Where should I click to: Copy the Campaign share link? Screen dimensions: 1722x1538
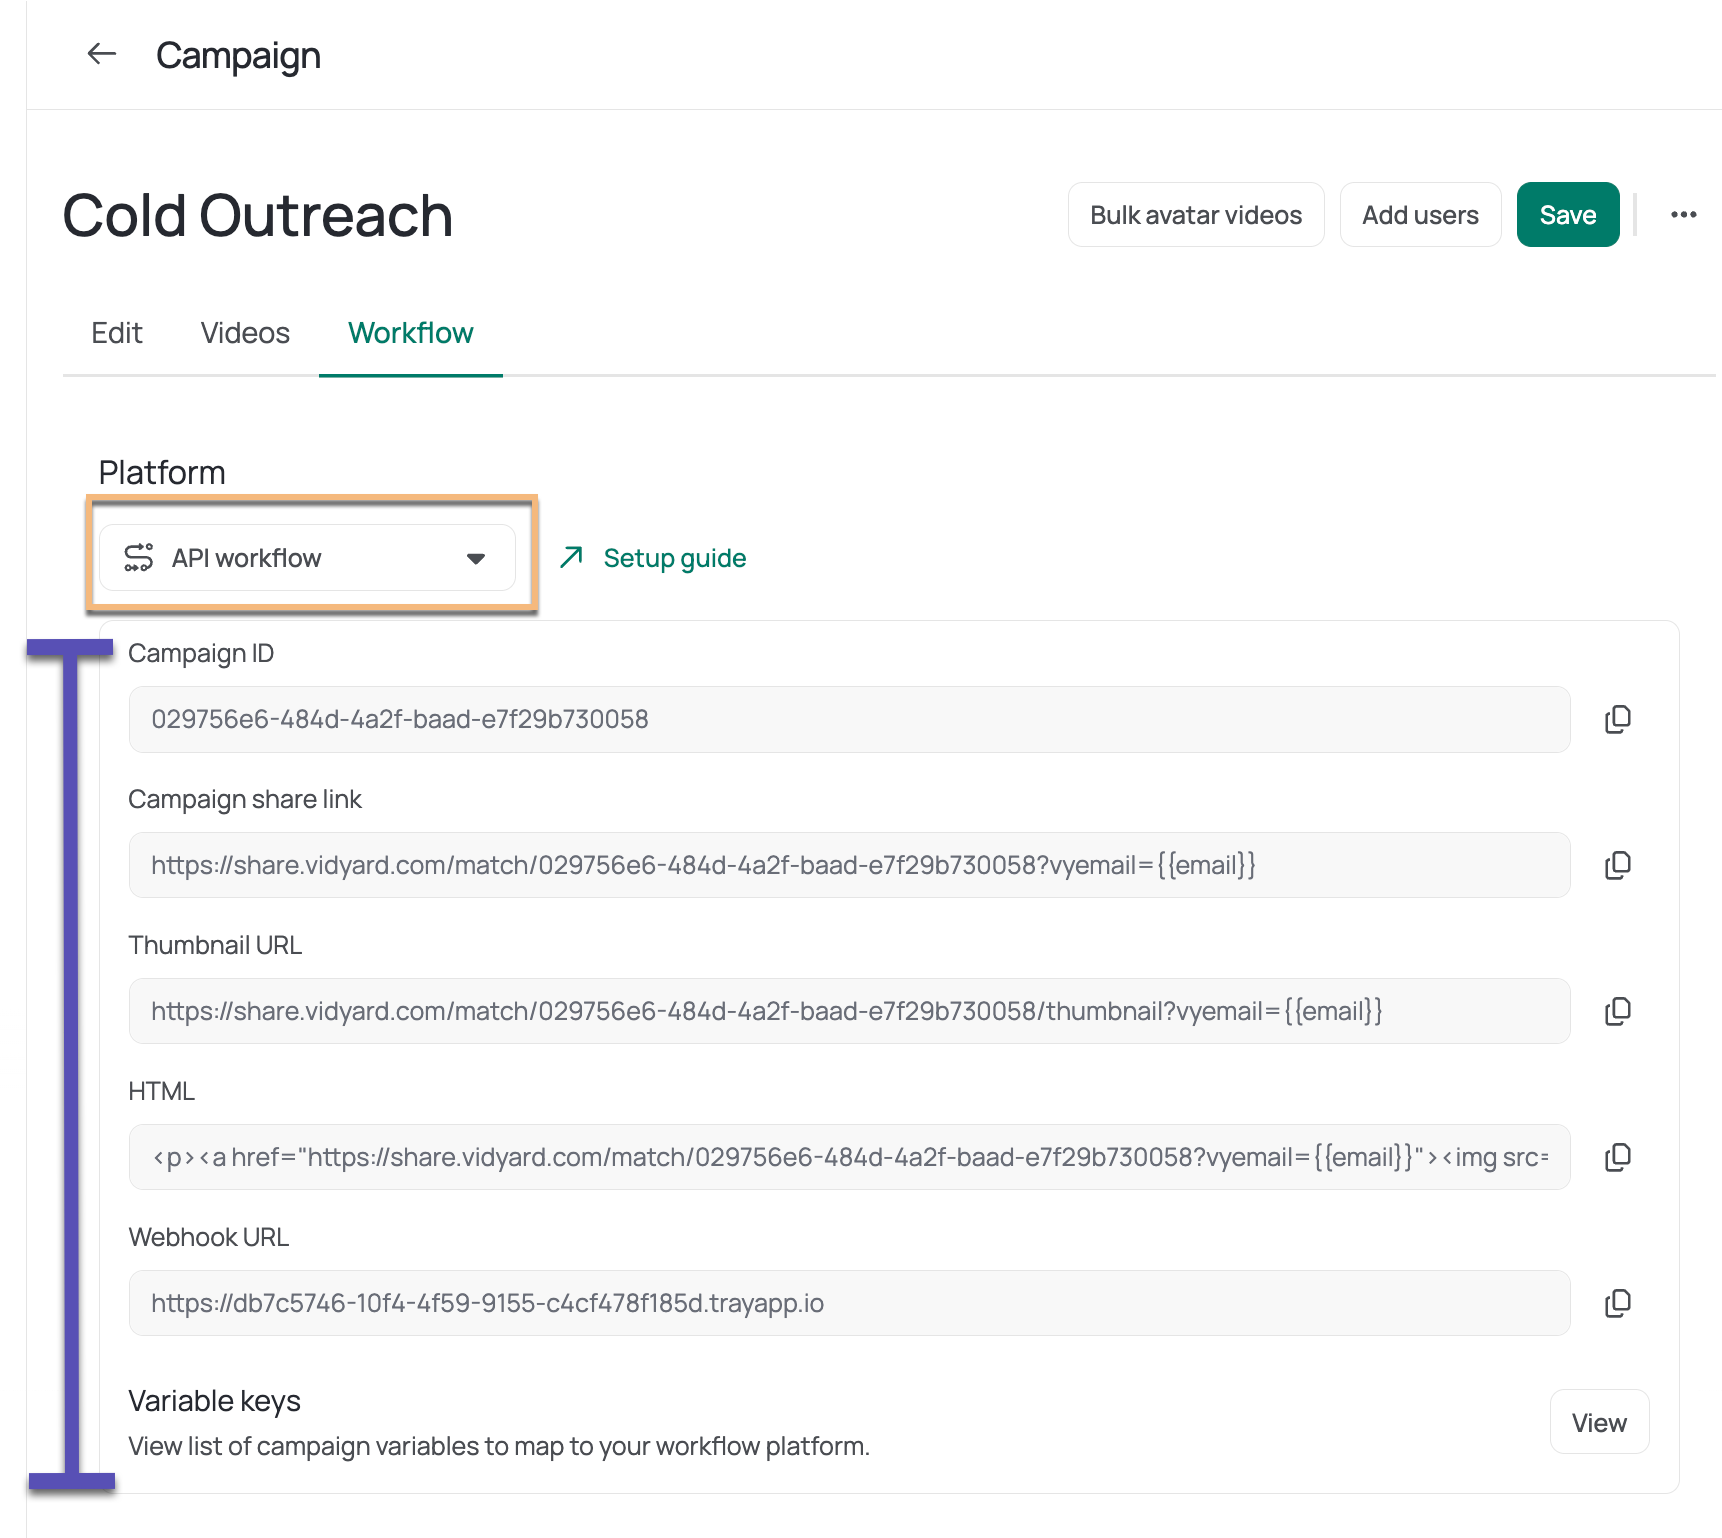1618,865
